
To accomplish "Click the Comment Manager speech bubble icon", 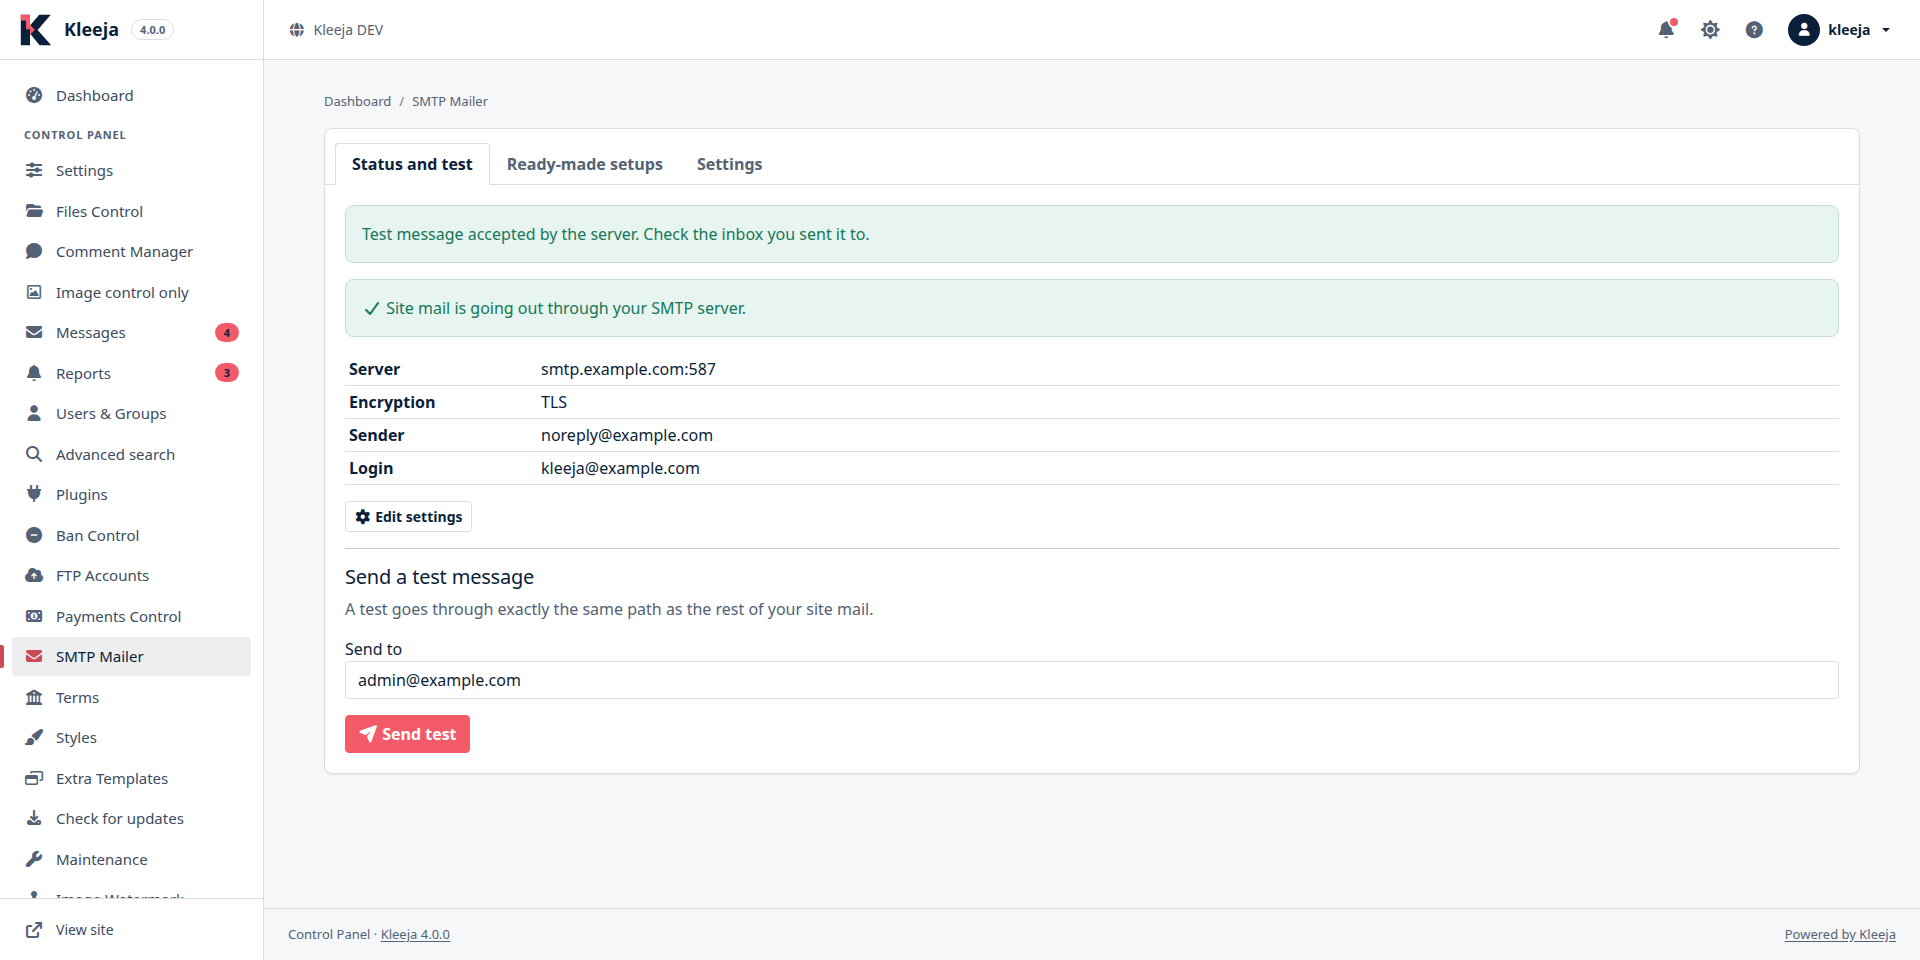I will click(34, 251).
